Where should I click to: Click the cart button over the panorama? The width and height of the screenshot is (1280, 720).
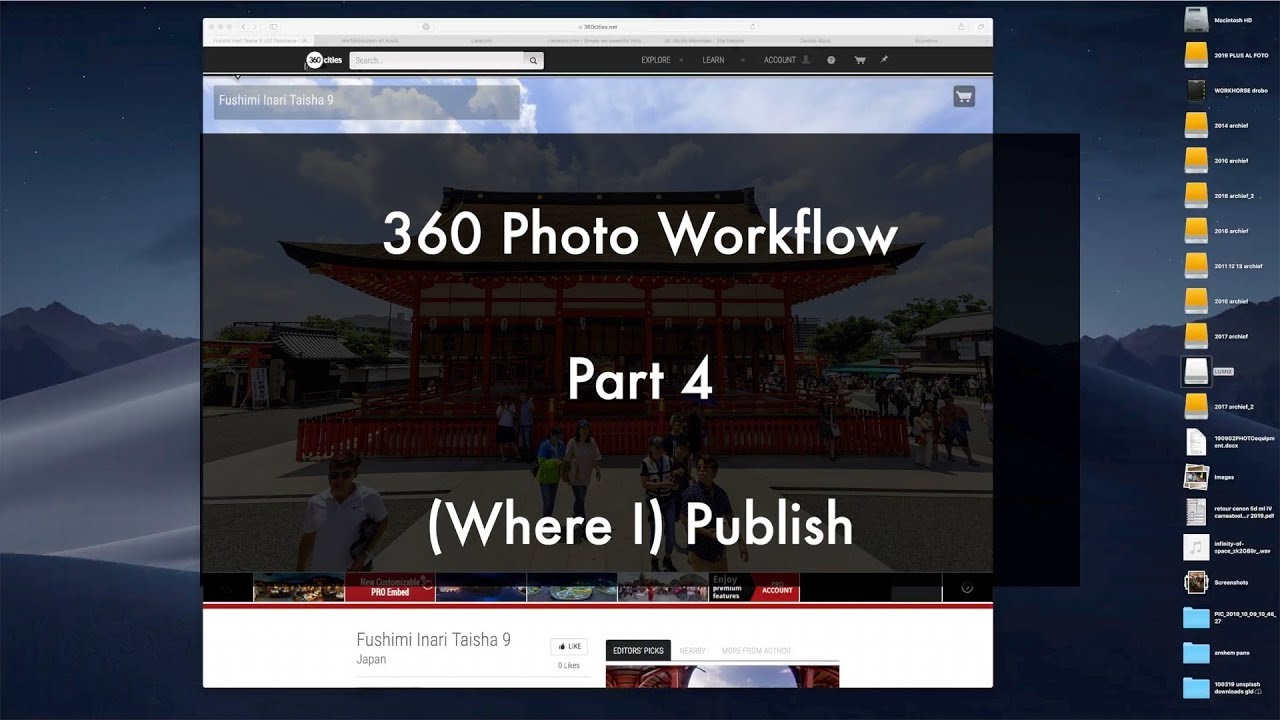pos(964,97)
